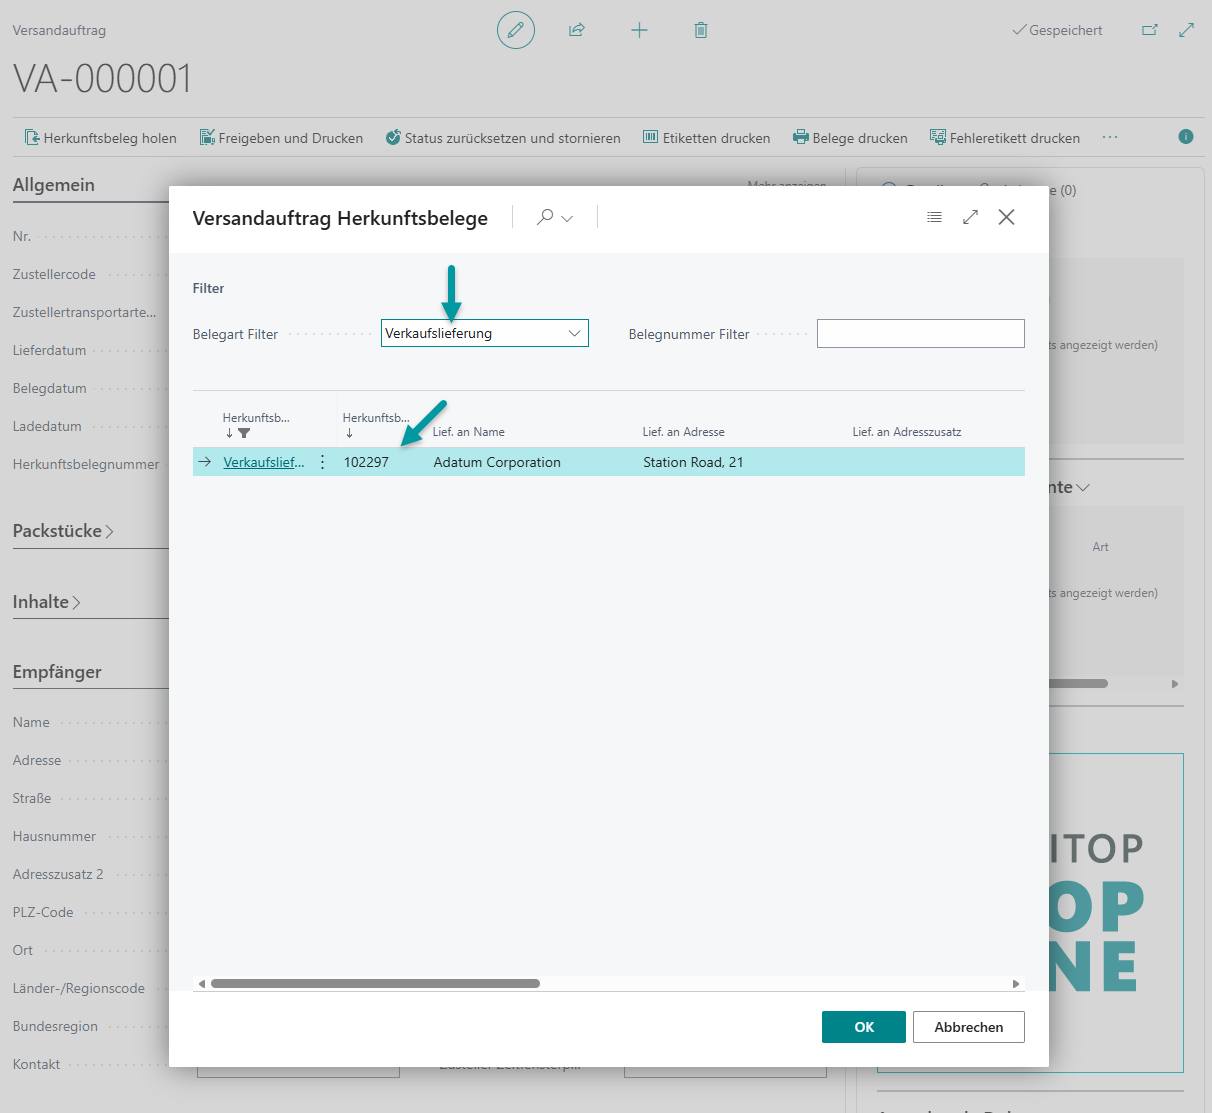
Task: Sort by the Lief. an Name column header
Action: tap(468, 432)
